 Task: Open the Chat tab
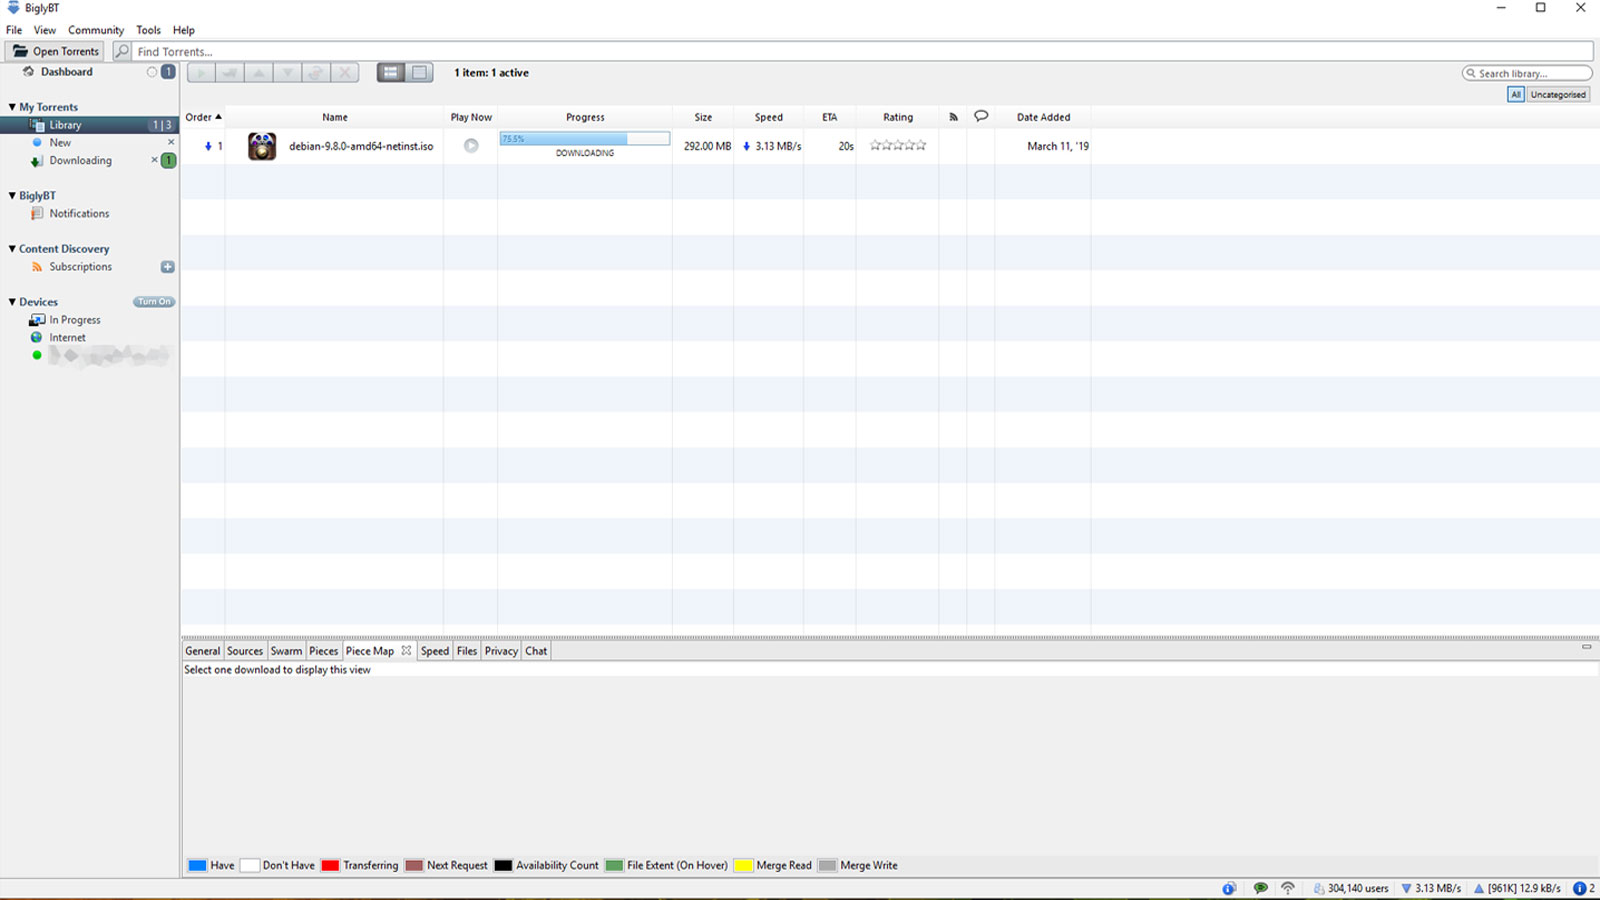(536, 651)
